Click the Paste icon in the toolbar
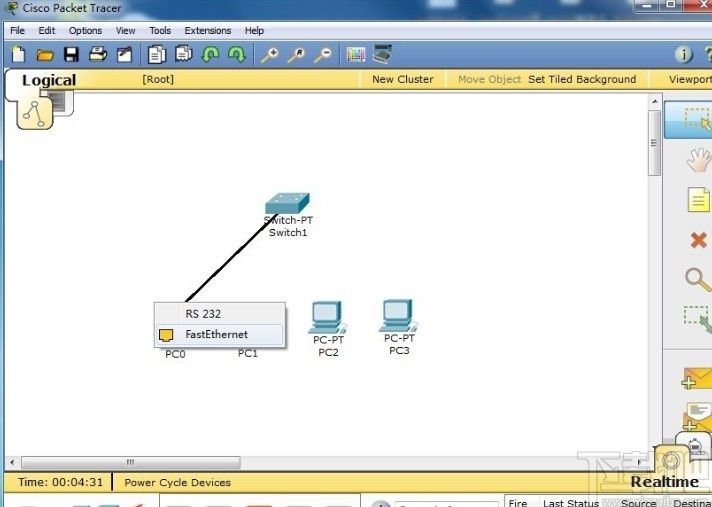Viewport: 712px width, 507px height. (x=183, y=54)
